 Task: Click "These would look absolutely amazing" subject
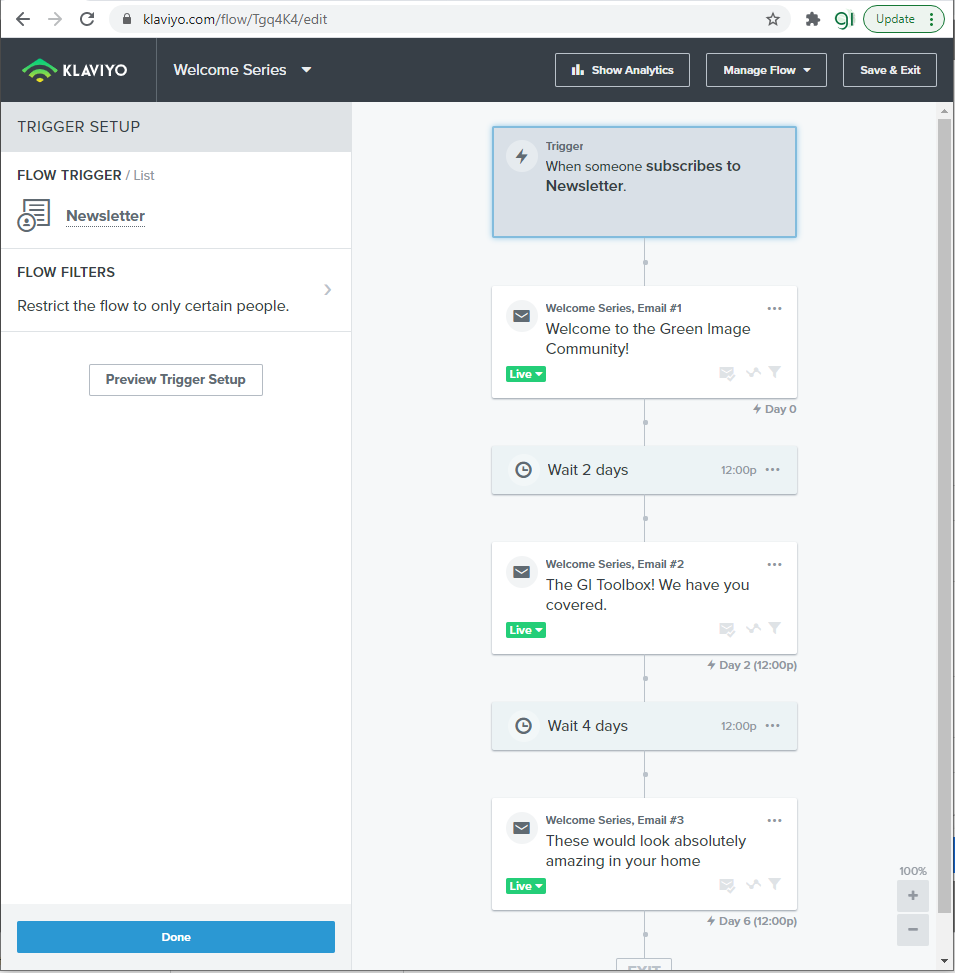pos(646,851)
